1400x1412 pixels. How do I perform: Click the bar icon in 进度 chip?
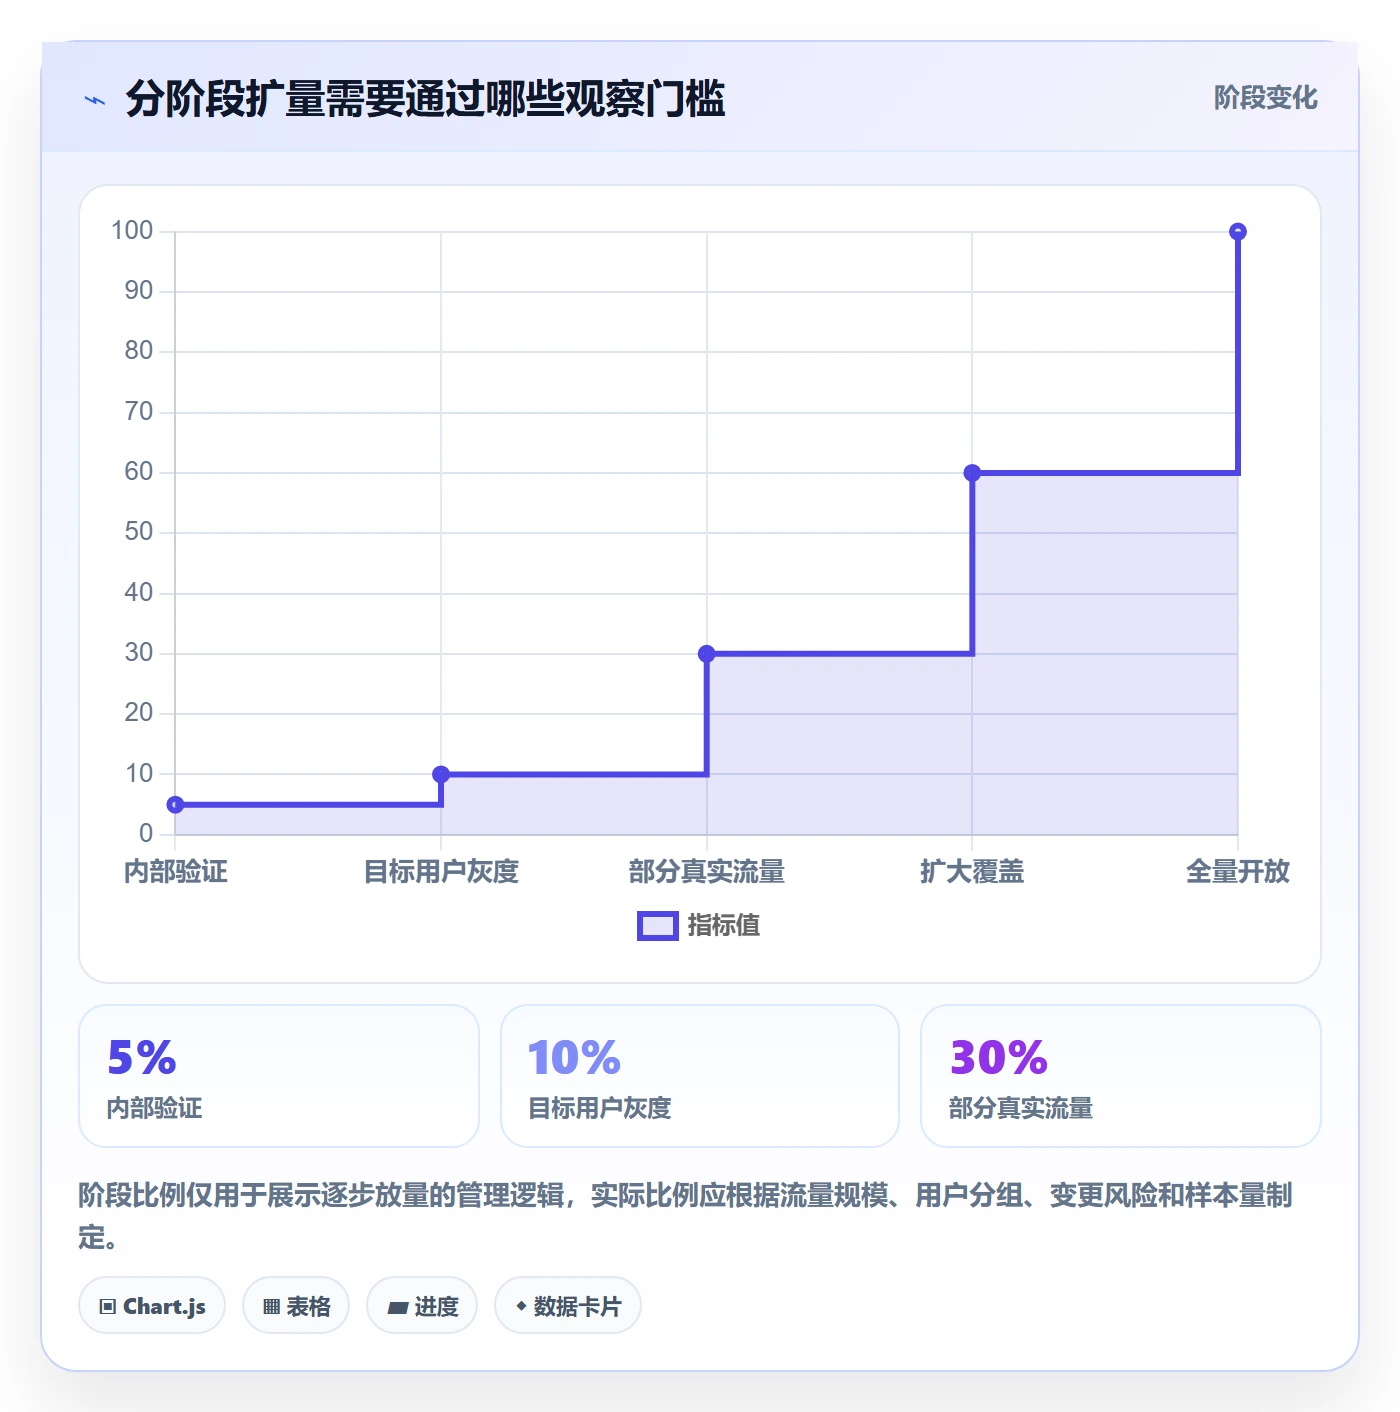398,1308
